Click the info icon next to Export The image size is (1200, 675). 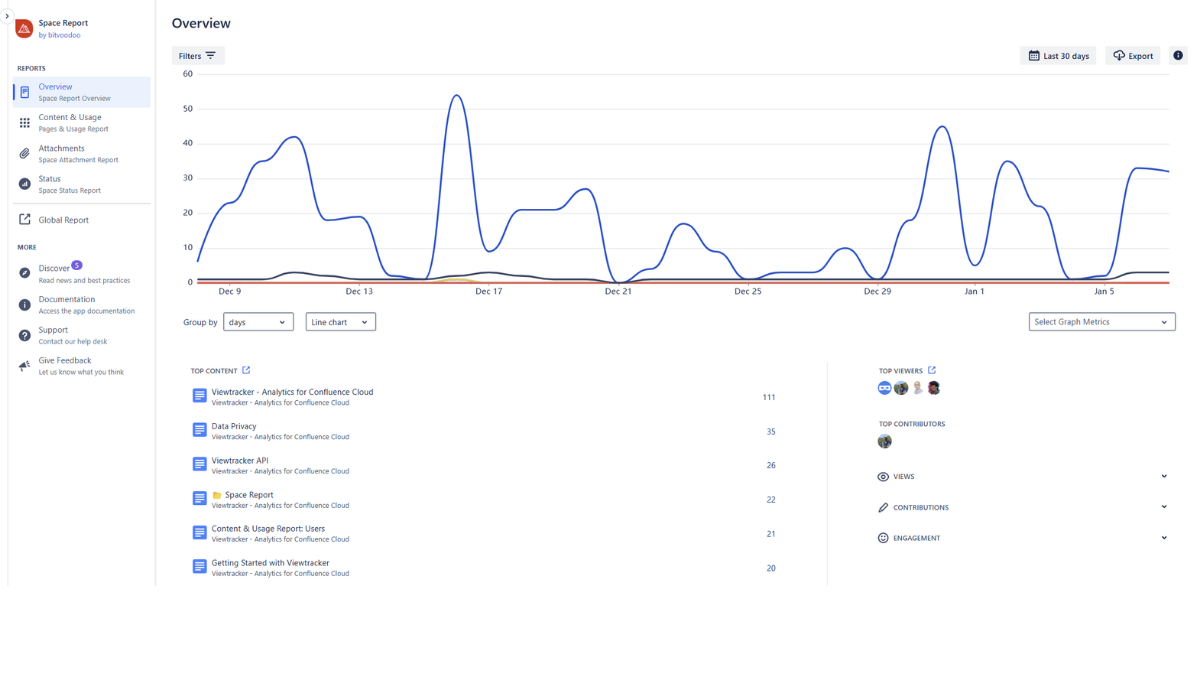[1178, 56]
